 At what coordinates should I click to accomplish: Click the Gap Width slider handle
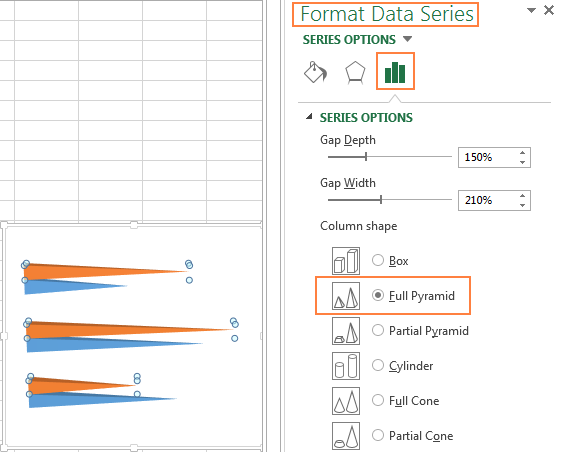(x=381, y=199)
